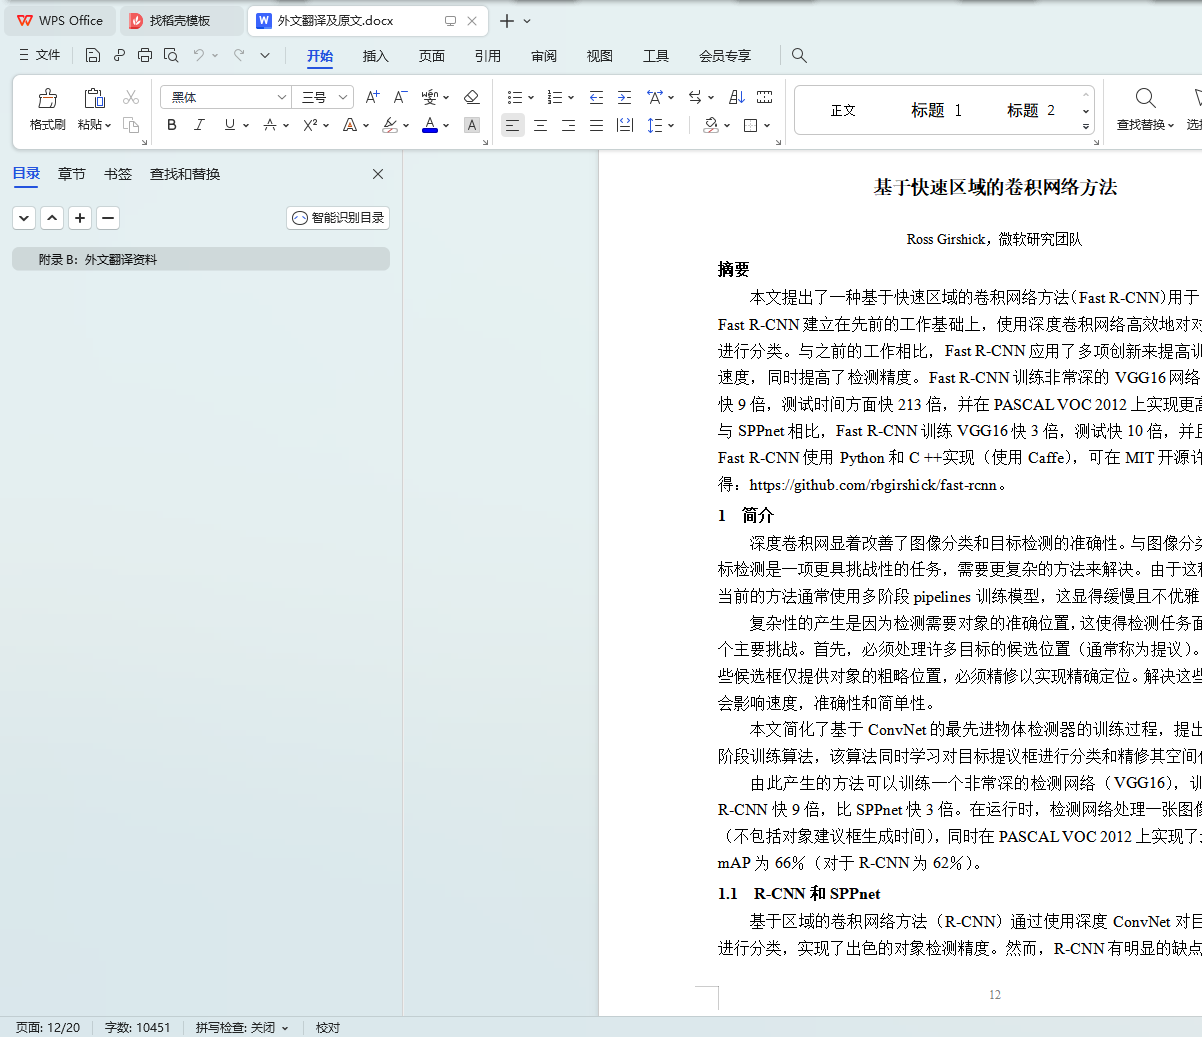The image size is (1202, 1037).
Task: Open the spell check (拼写检查) dropdown in status bar
Action: 242,1027
